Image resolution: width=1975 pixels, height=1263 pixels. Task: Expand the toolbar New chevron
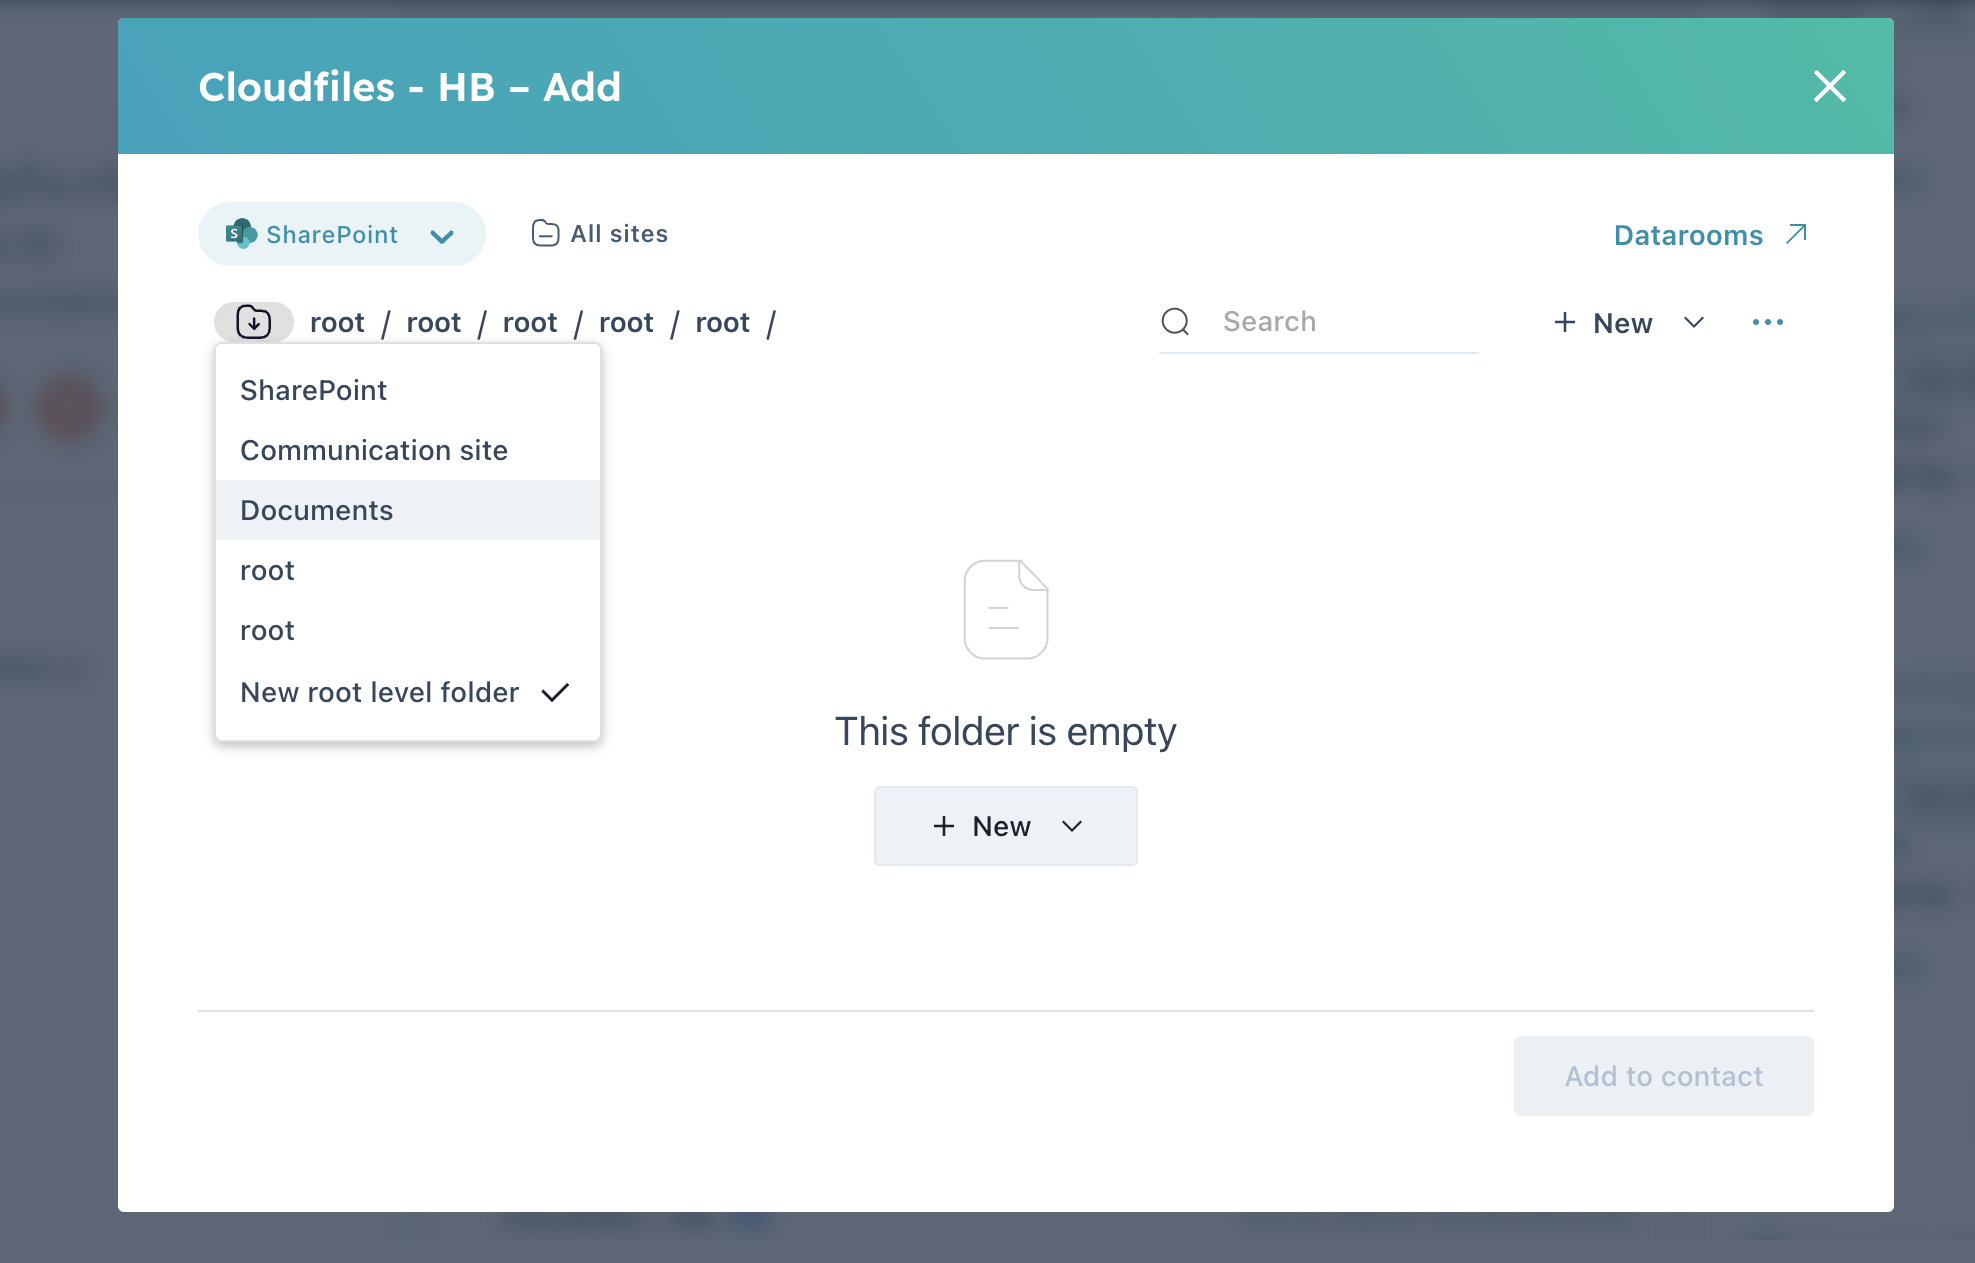click(x=1693, y=322)
